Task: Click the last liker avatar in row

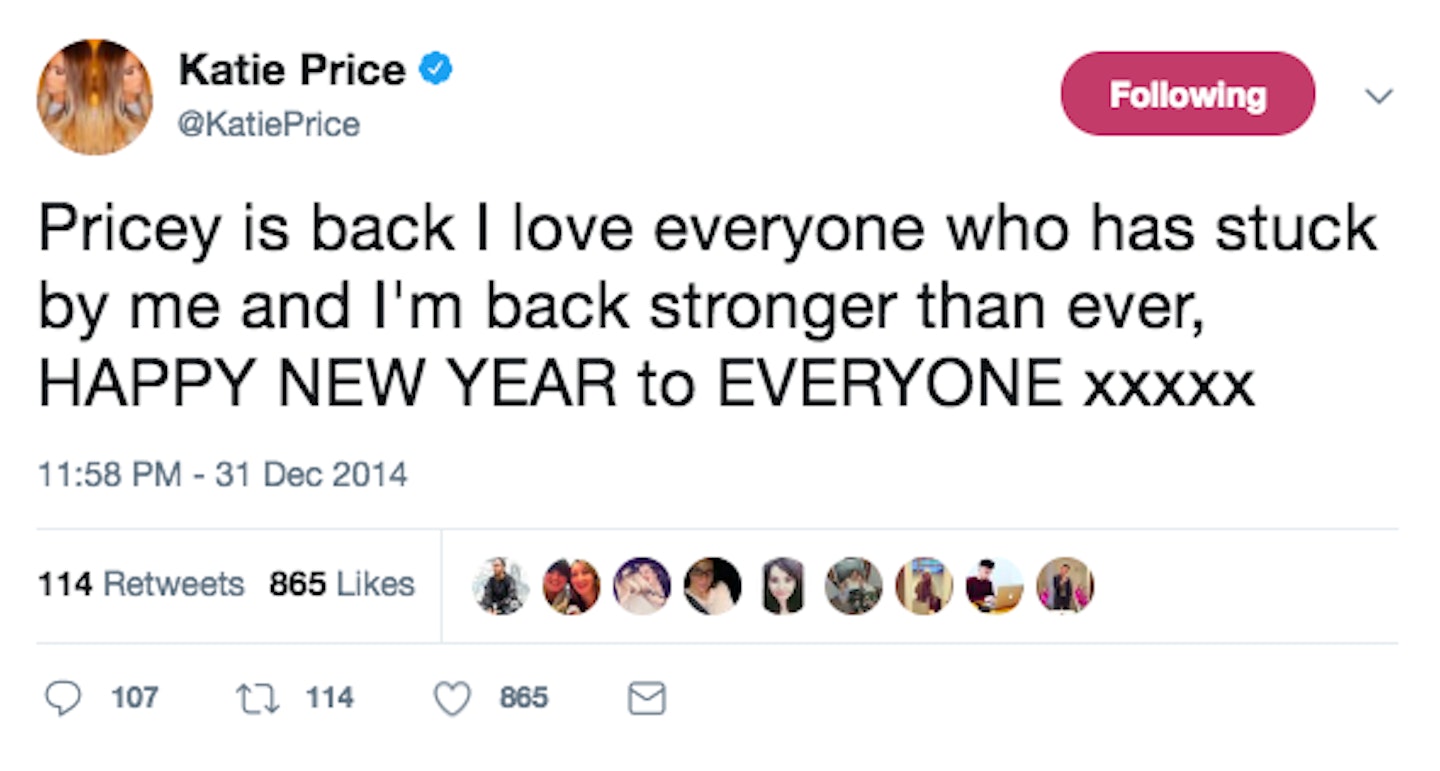Action: pos(1065,586)
